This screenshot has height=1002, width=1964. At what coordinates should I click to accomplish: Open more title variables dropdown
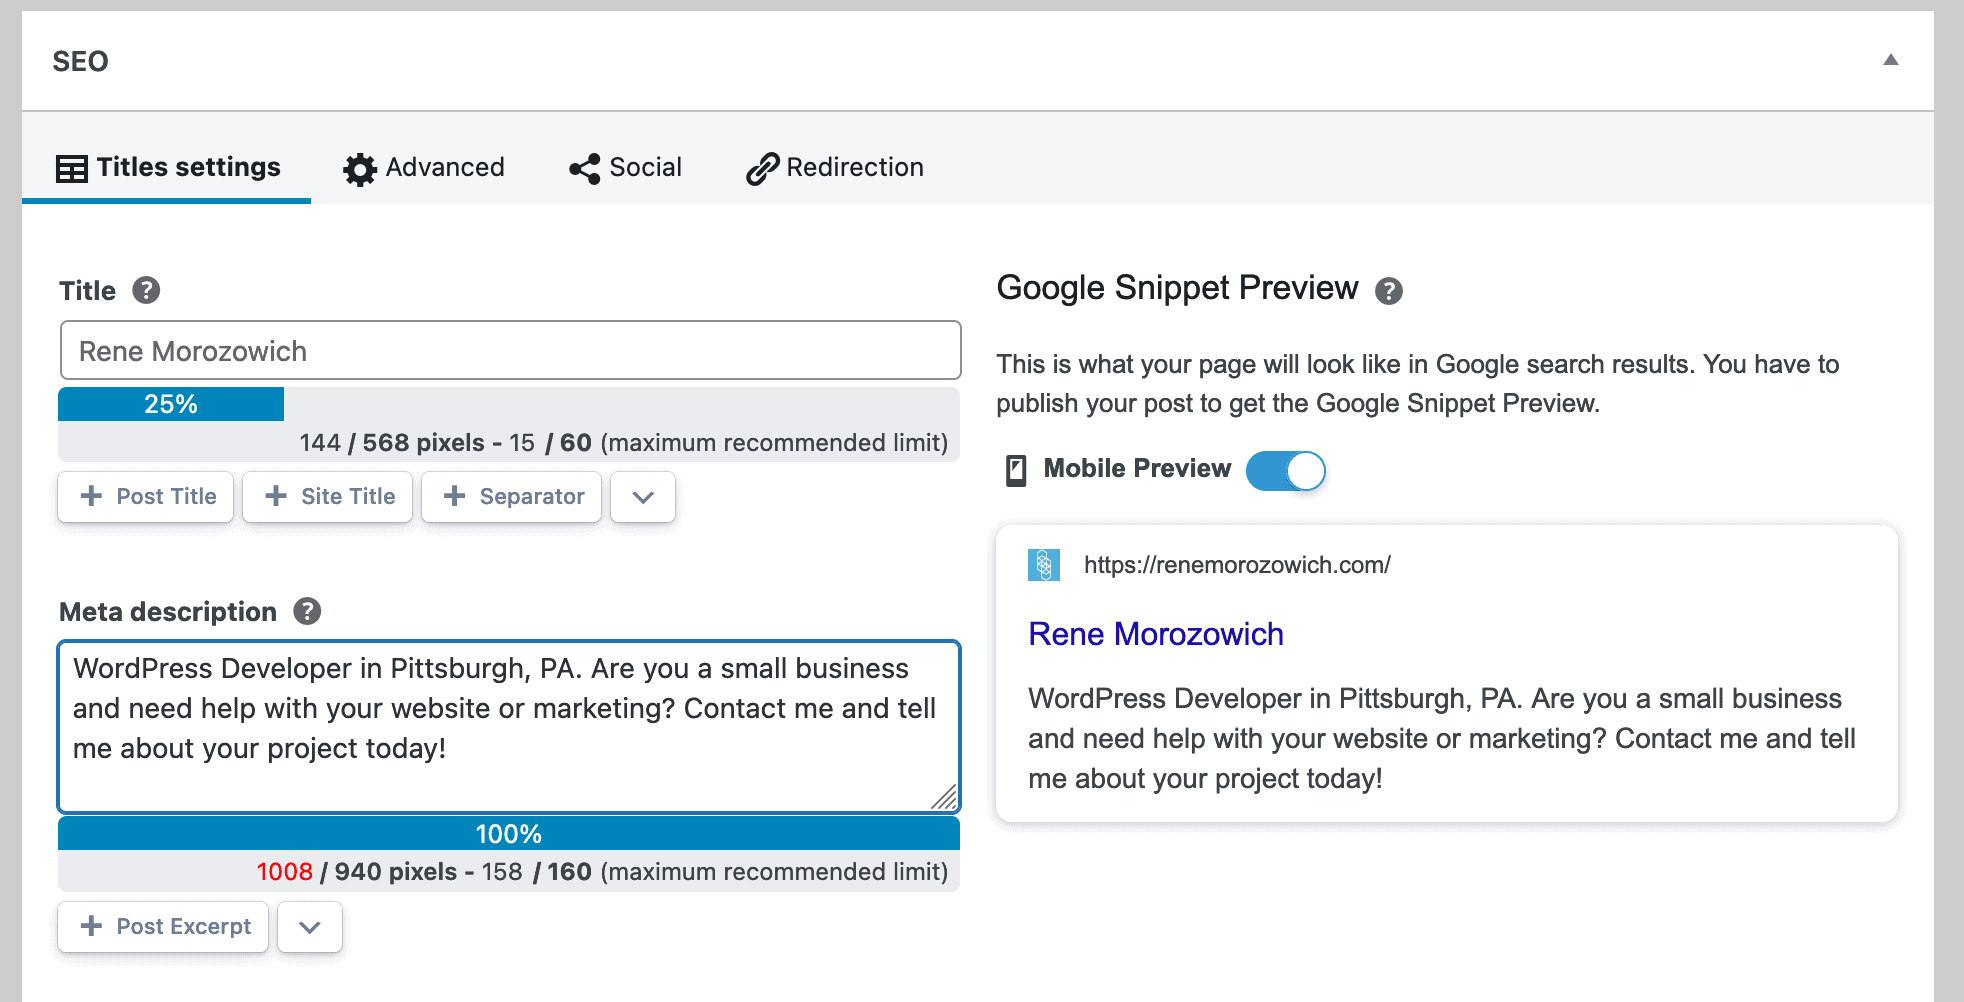(x=643, y=497)
